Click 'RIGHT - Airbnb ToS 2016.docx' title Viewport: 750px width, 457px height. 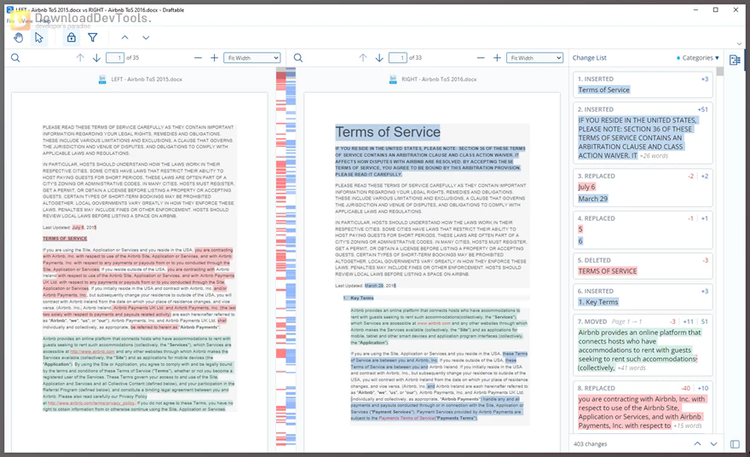coord(439,79)
